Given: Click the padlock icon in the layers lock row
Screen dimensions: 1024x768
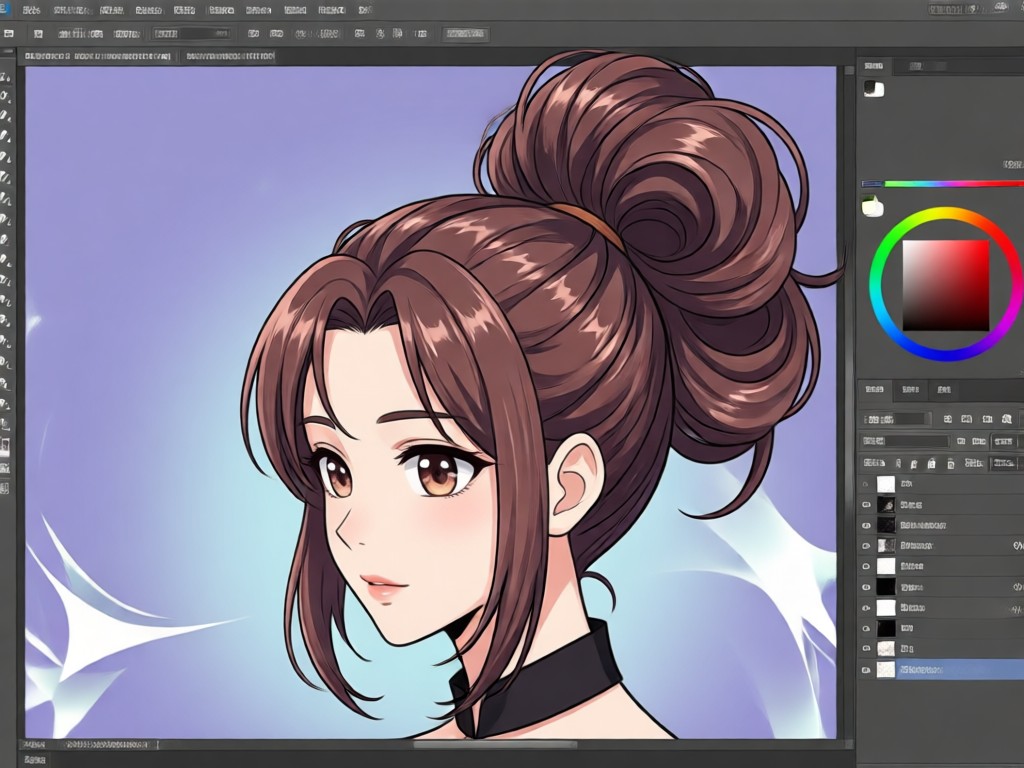Looking at the screenshot, I should [932, 464].
